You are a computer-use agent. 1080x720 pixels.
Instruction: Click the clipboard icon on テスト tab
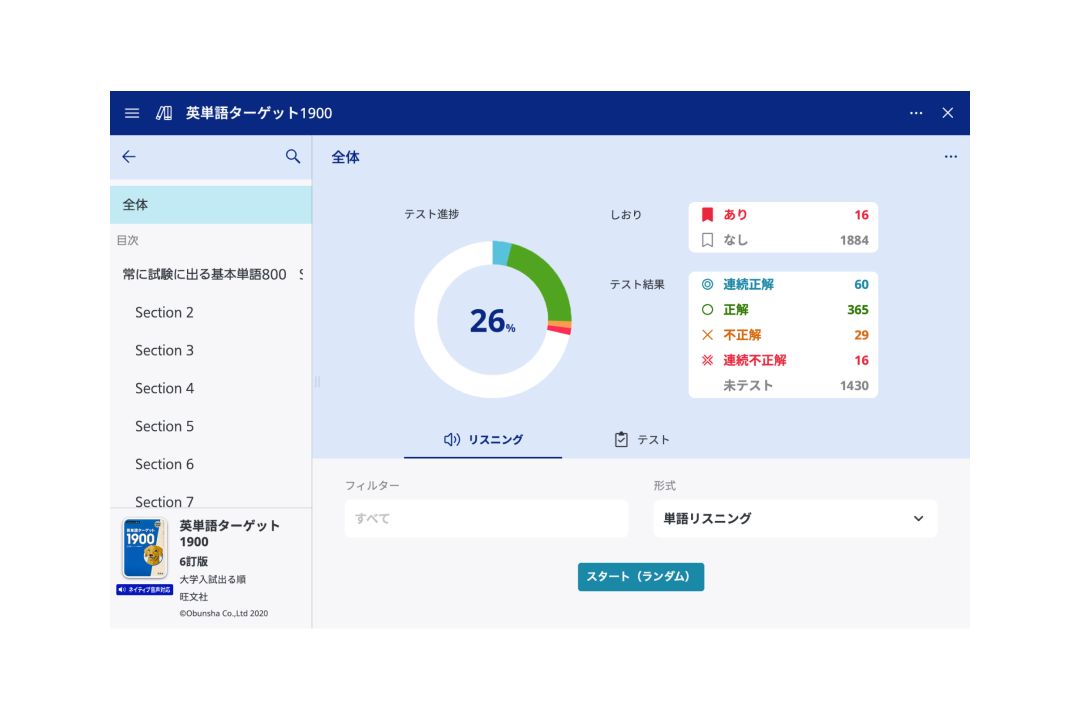tap(621, 440)
